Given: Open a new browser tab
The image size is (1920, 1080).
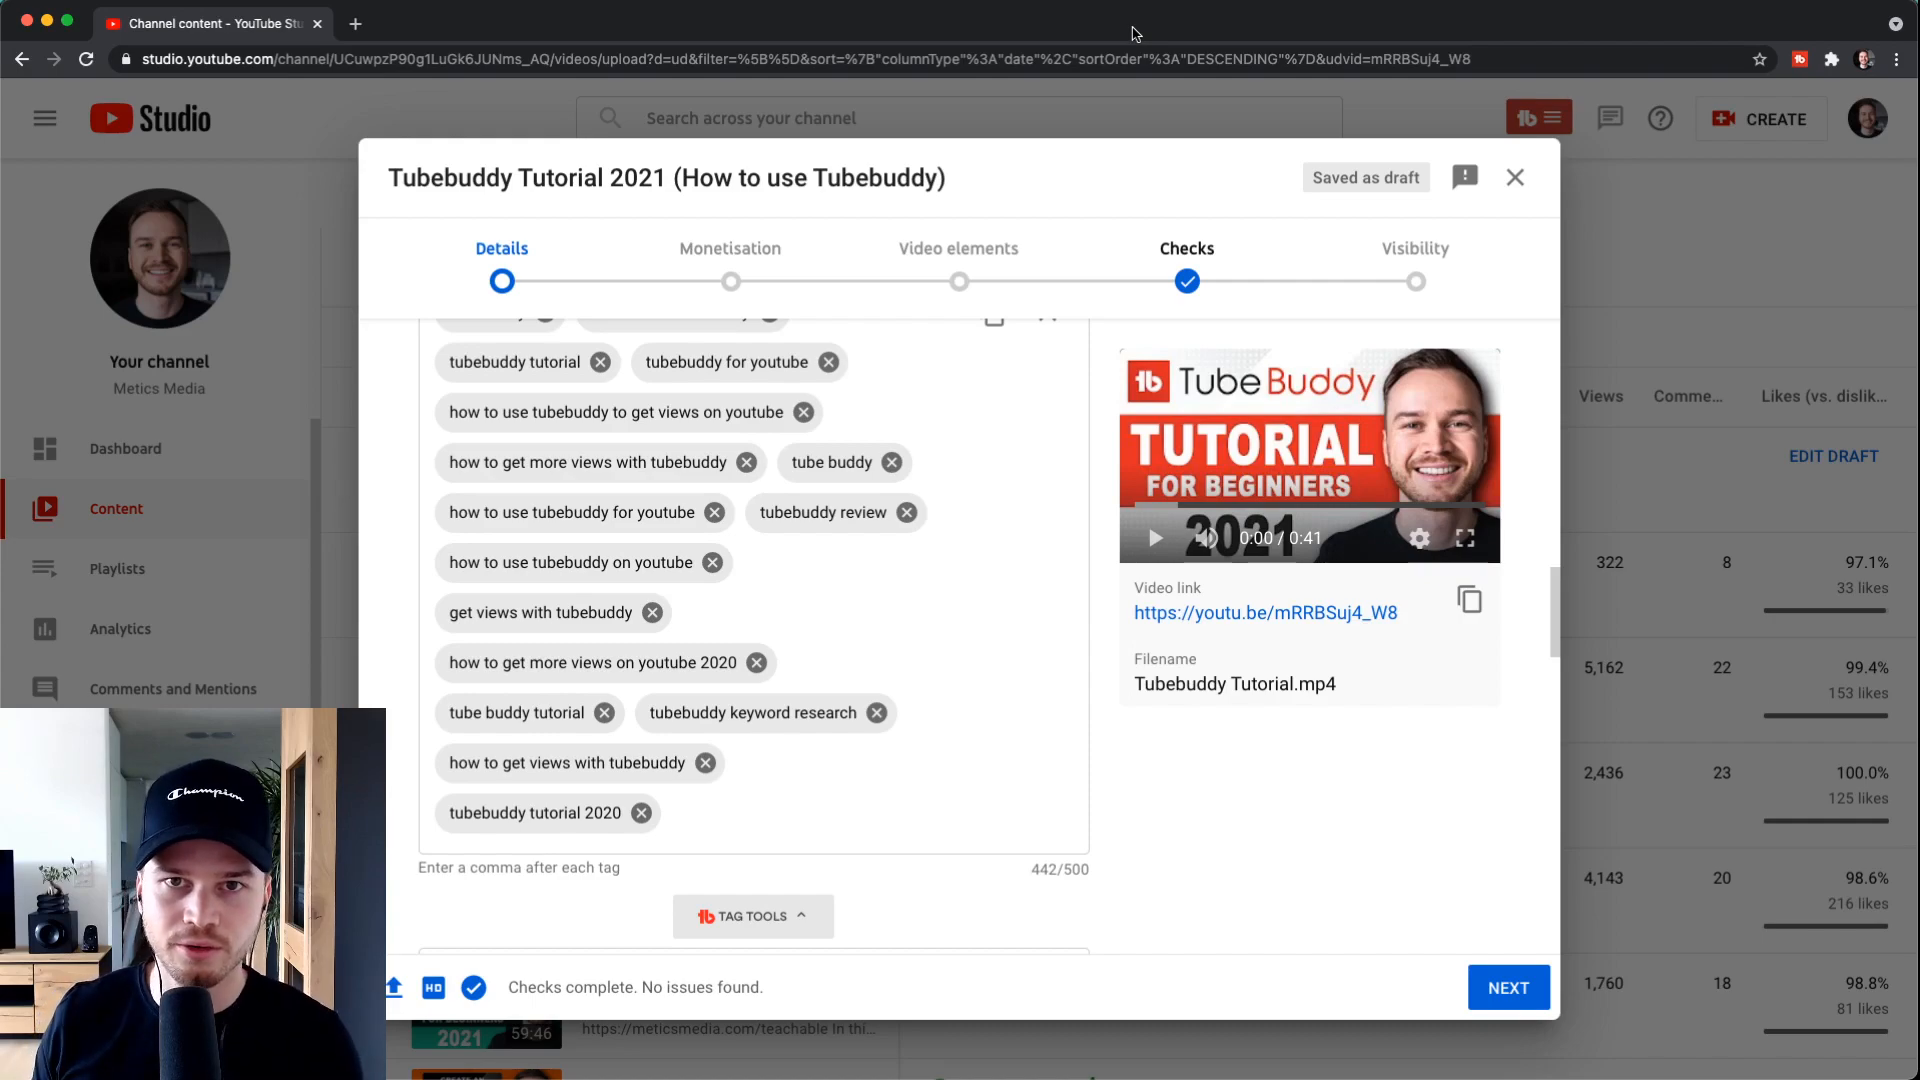Looking at the screenshot, I should (355, 23).
